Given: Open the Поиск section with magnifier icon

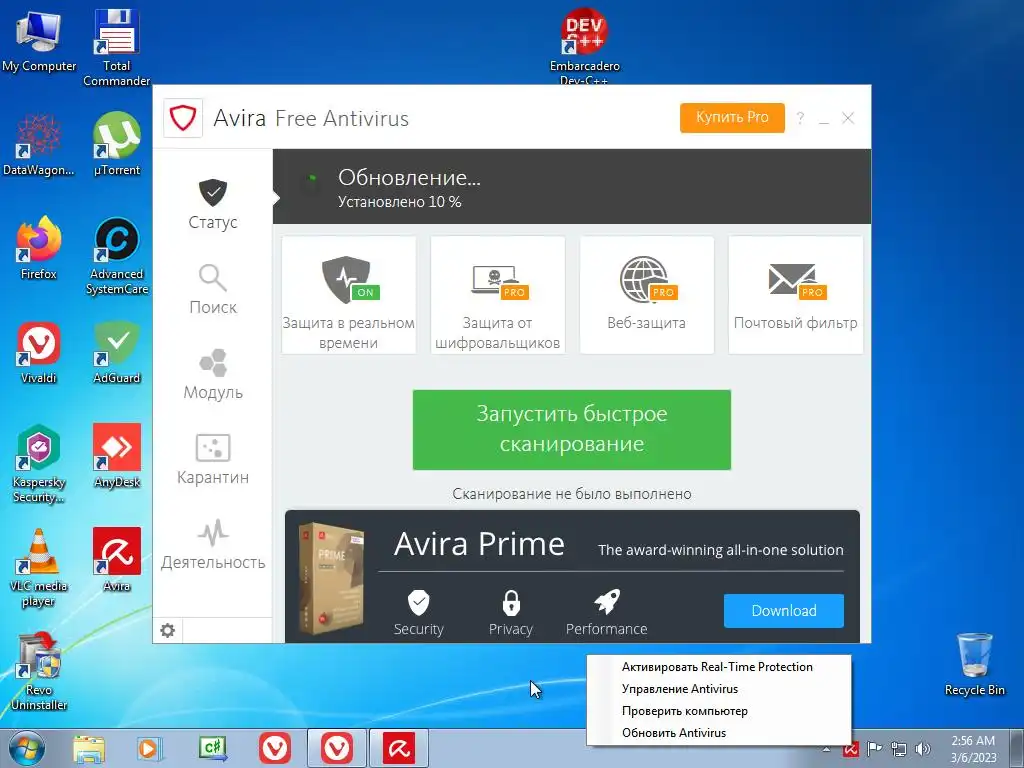Looking at the screenshot, I should pos(213,289).
